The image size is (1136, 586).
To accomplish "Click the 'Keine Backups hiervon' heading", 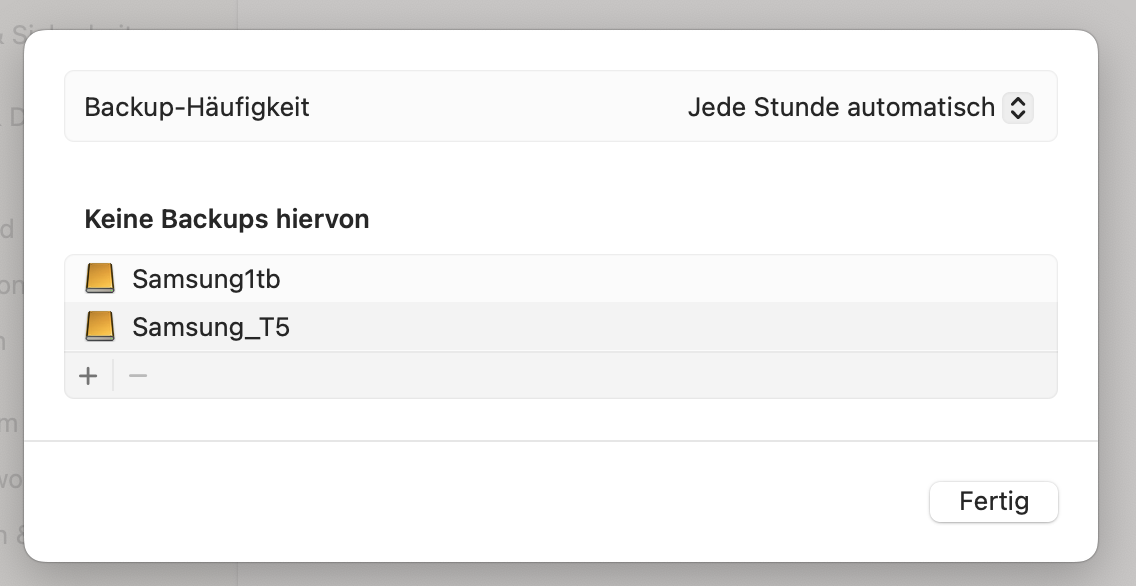I will point(227,219).
